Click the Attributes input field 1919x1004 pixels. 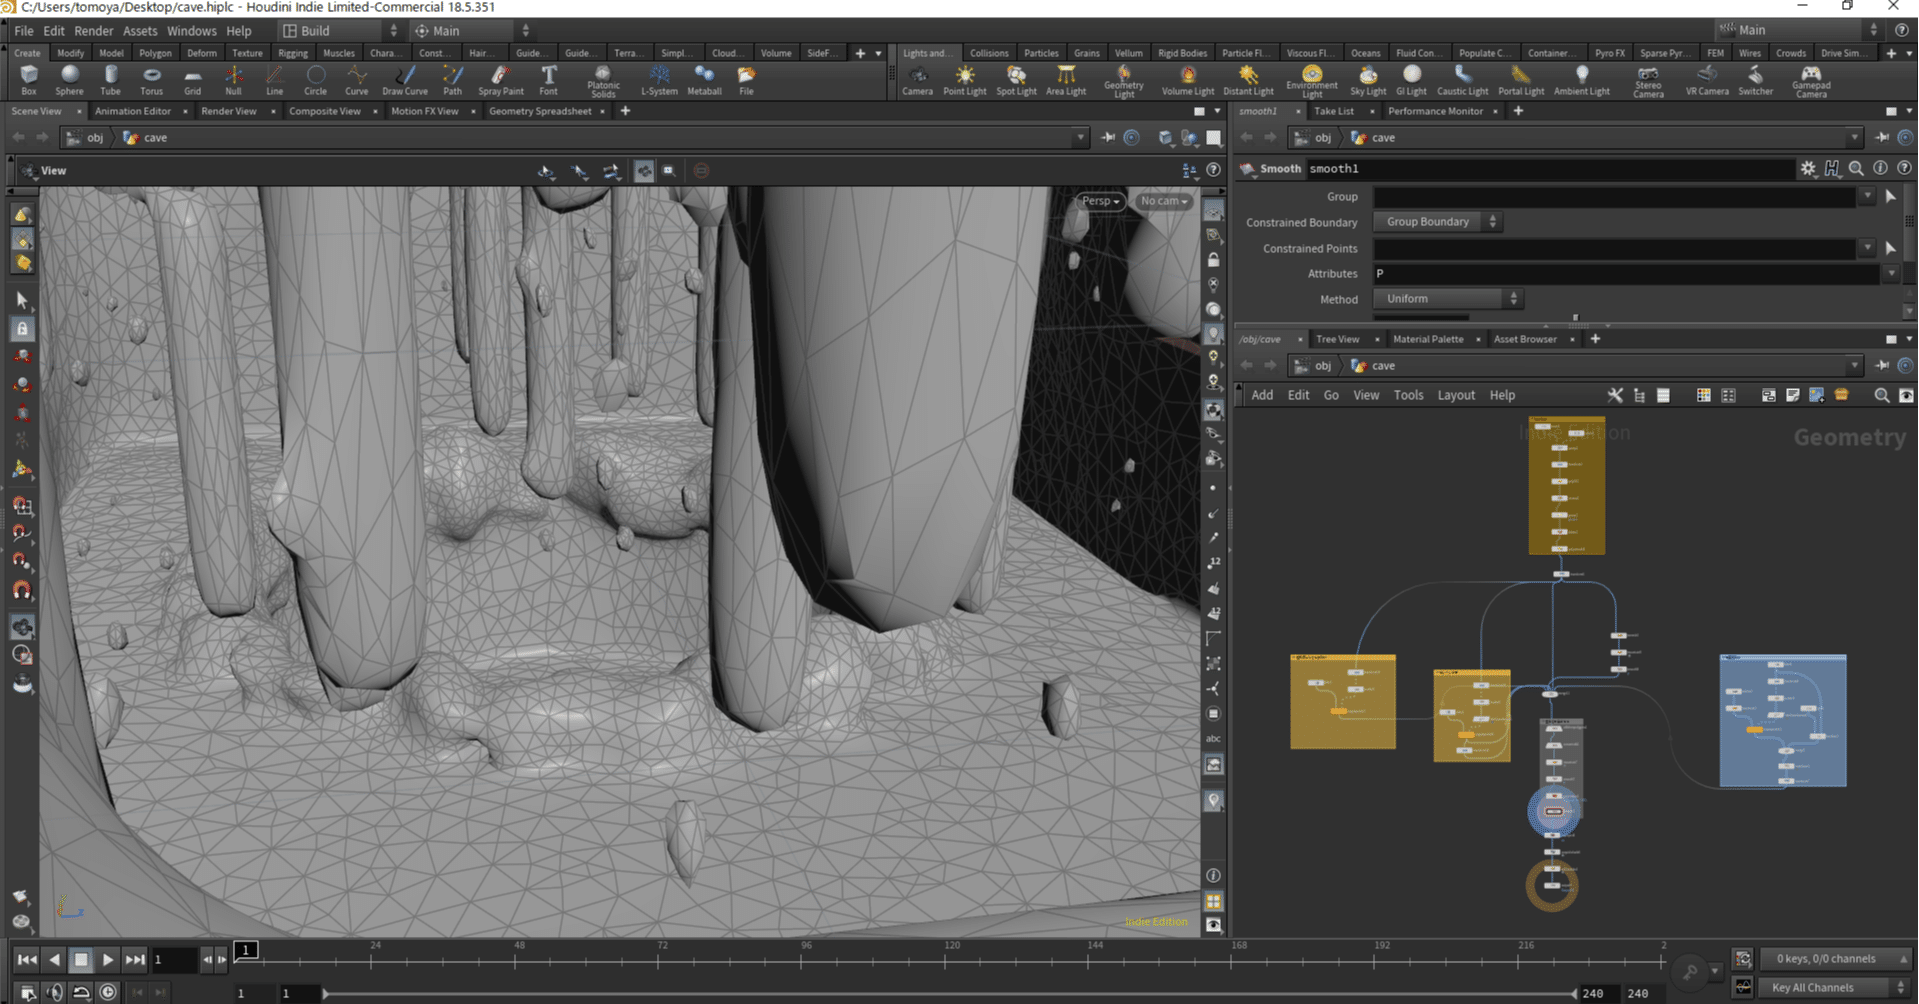click(x=1625, y=274)
